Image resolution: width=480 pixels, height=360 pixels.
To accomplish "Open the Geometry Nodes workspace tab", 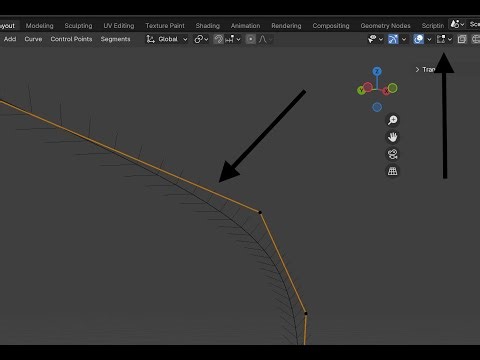I will [385, 26].
